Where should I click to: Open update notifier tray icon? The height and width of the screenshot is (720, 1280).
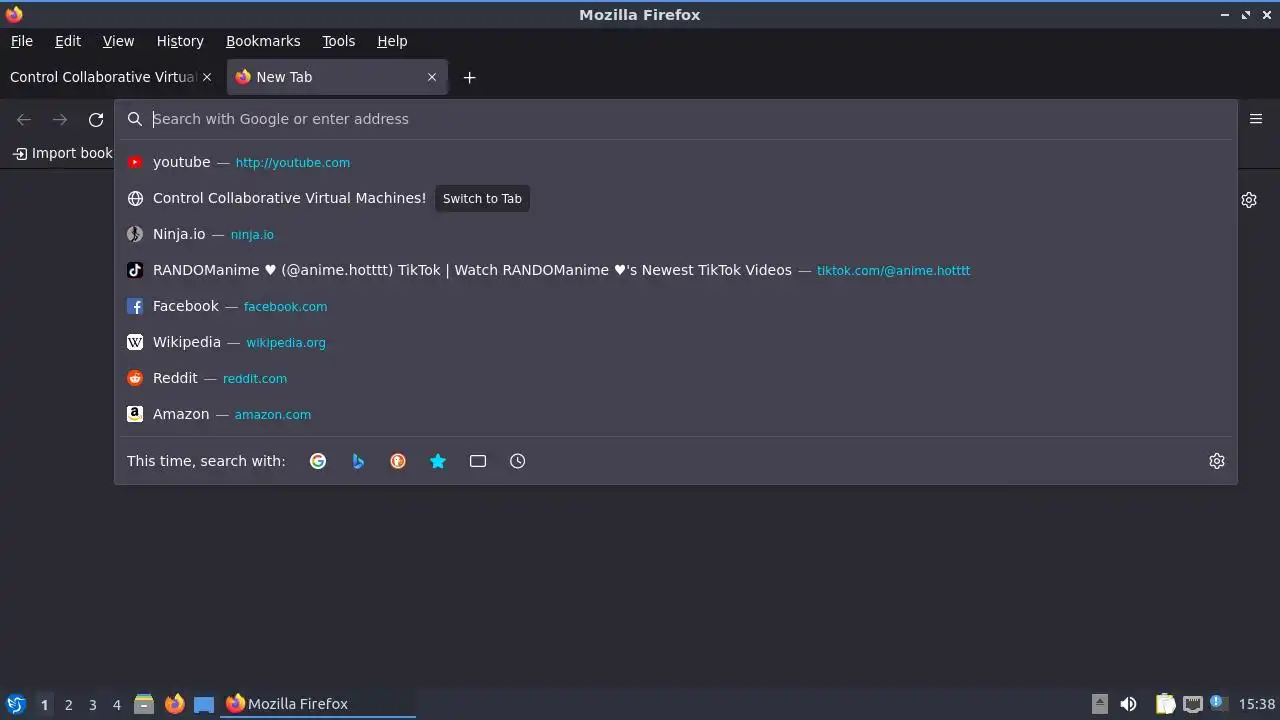point(1218,703)
